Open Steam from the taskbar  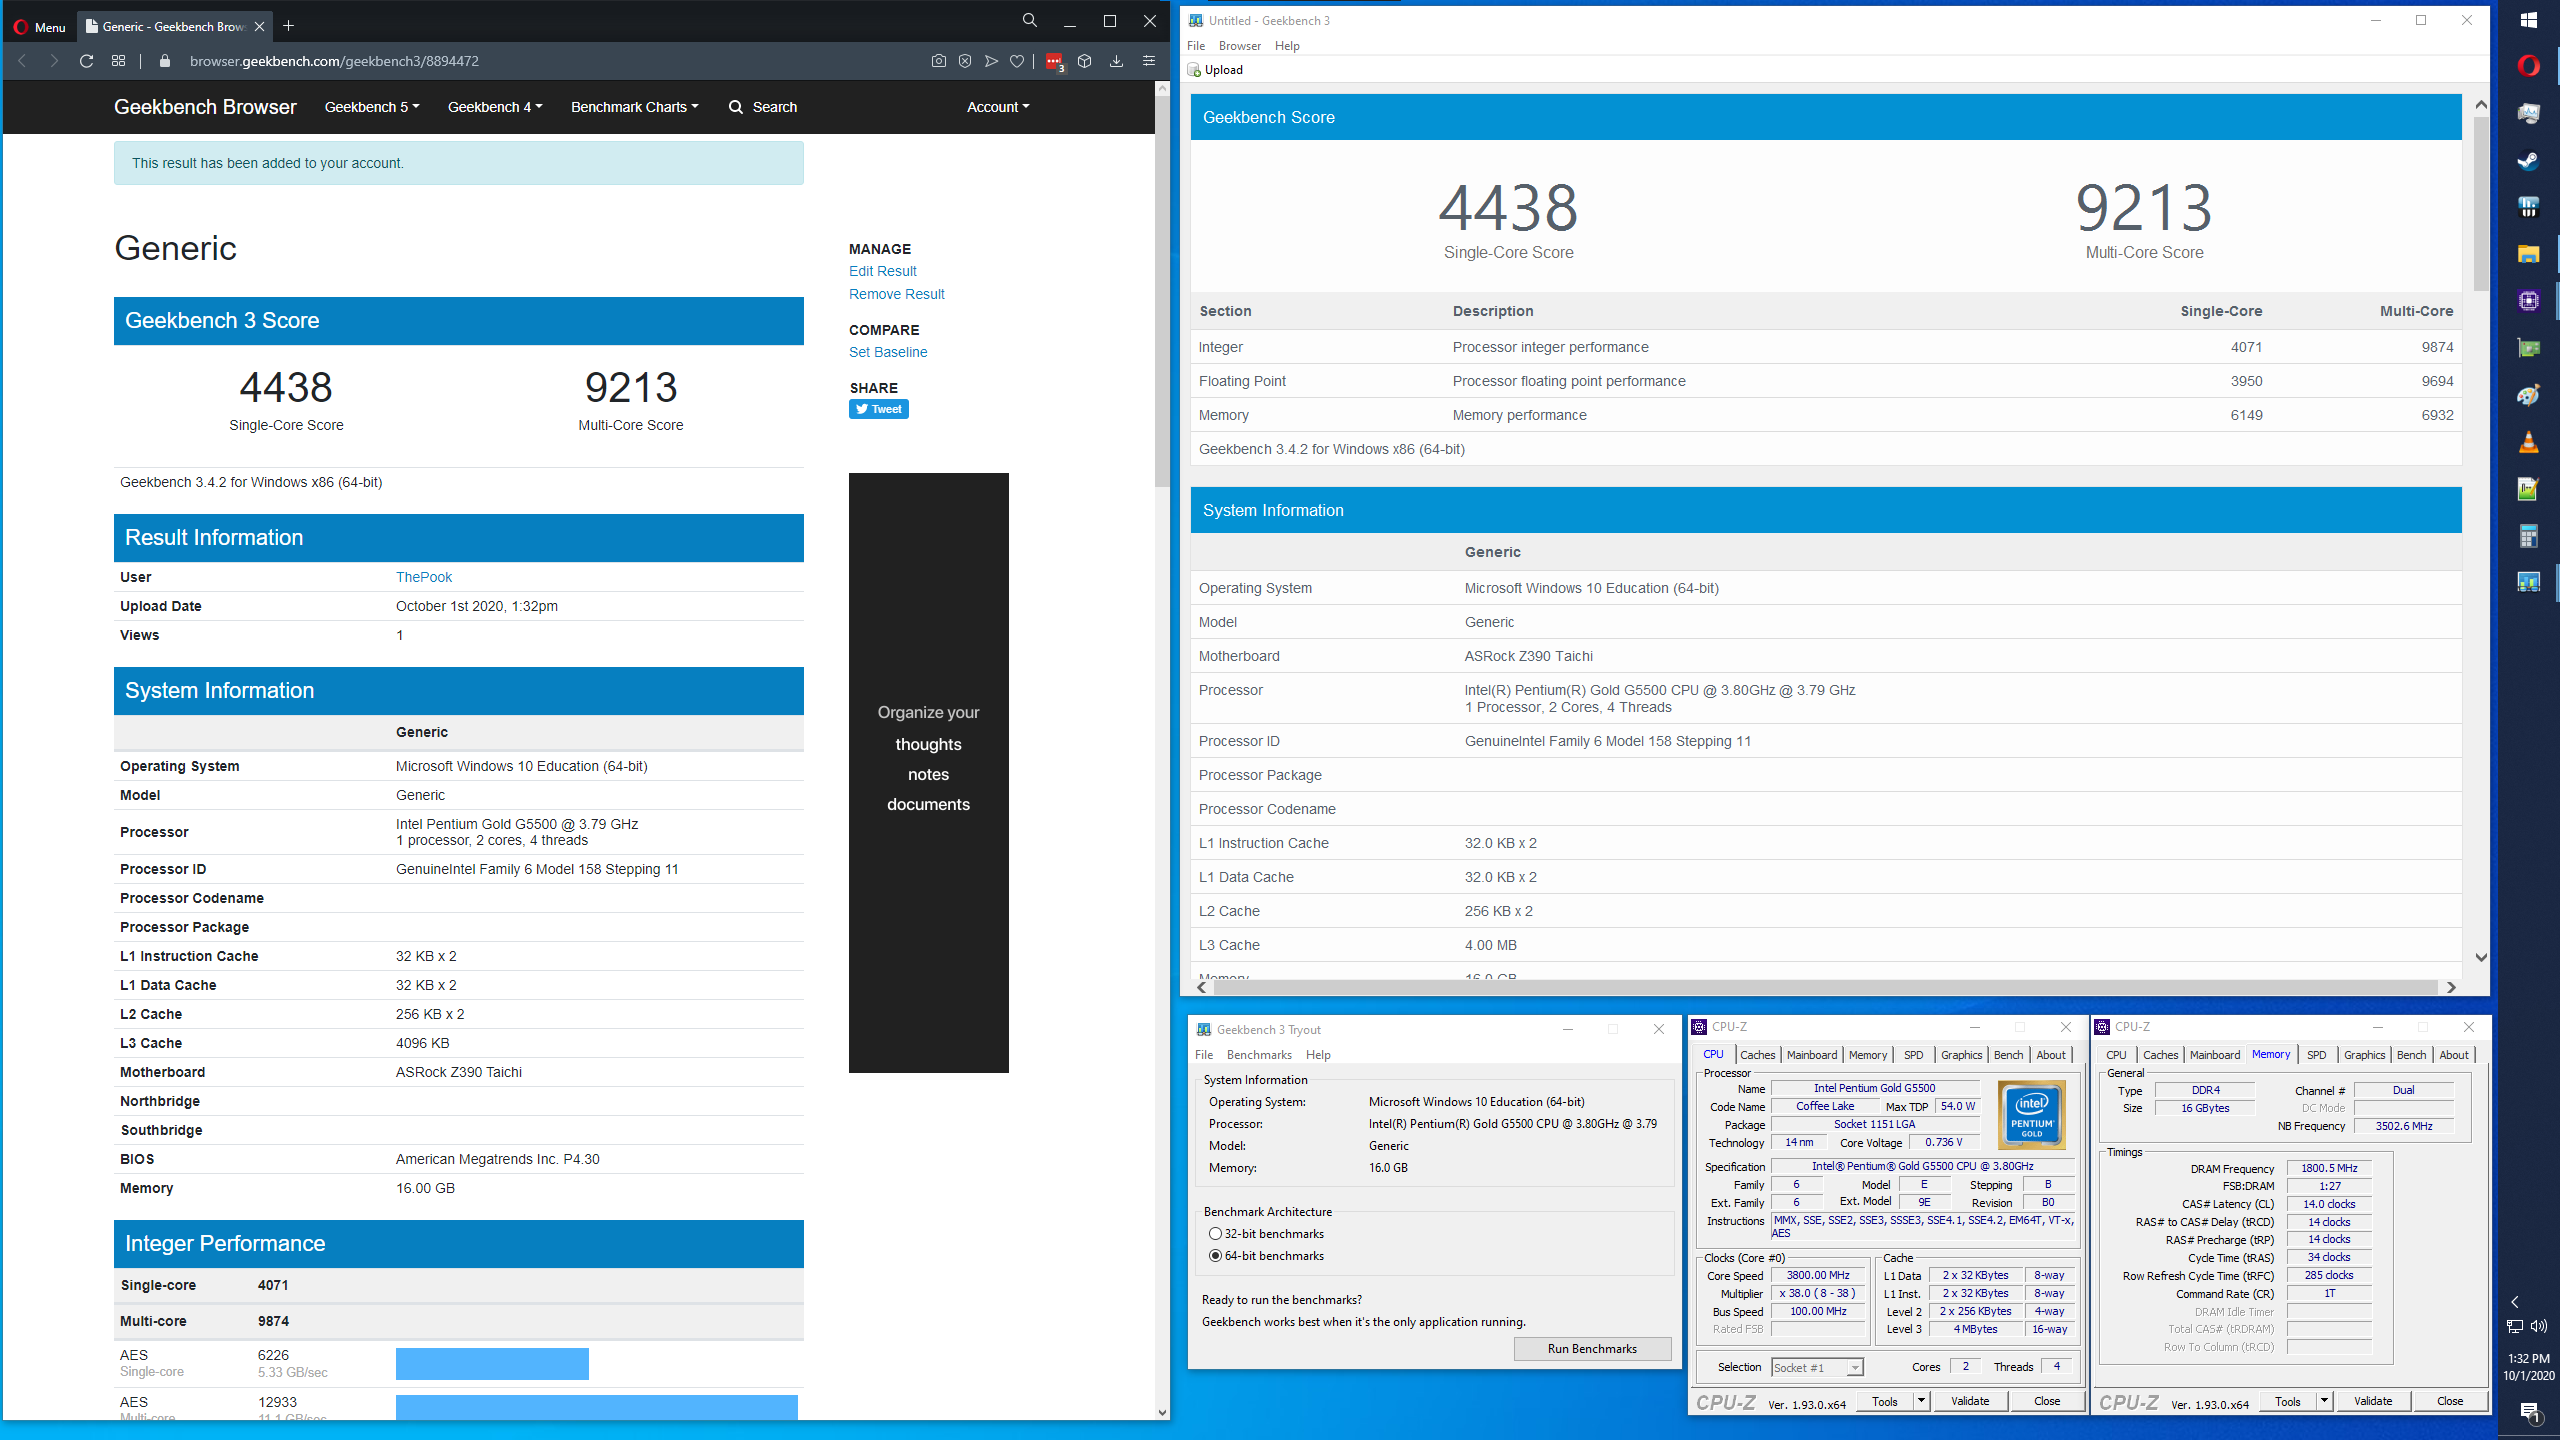point(2529,160)
